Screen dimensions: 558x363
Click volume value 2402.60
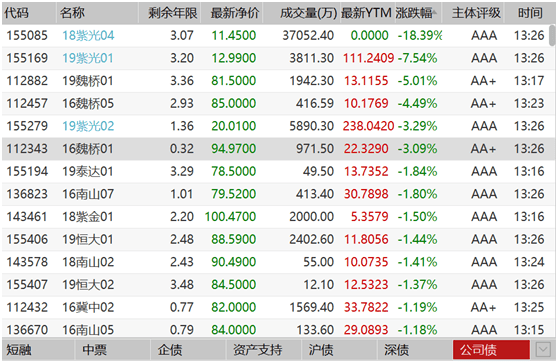(x=312, y=239)
